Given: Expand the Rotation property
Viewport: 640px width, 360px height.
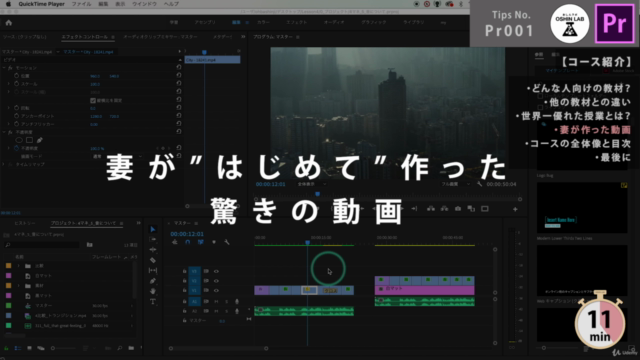Looking at the screenshot, I should click(9, 108).
